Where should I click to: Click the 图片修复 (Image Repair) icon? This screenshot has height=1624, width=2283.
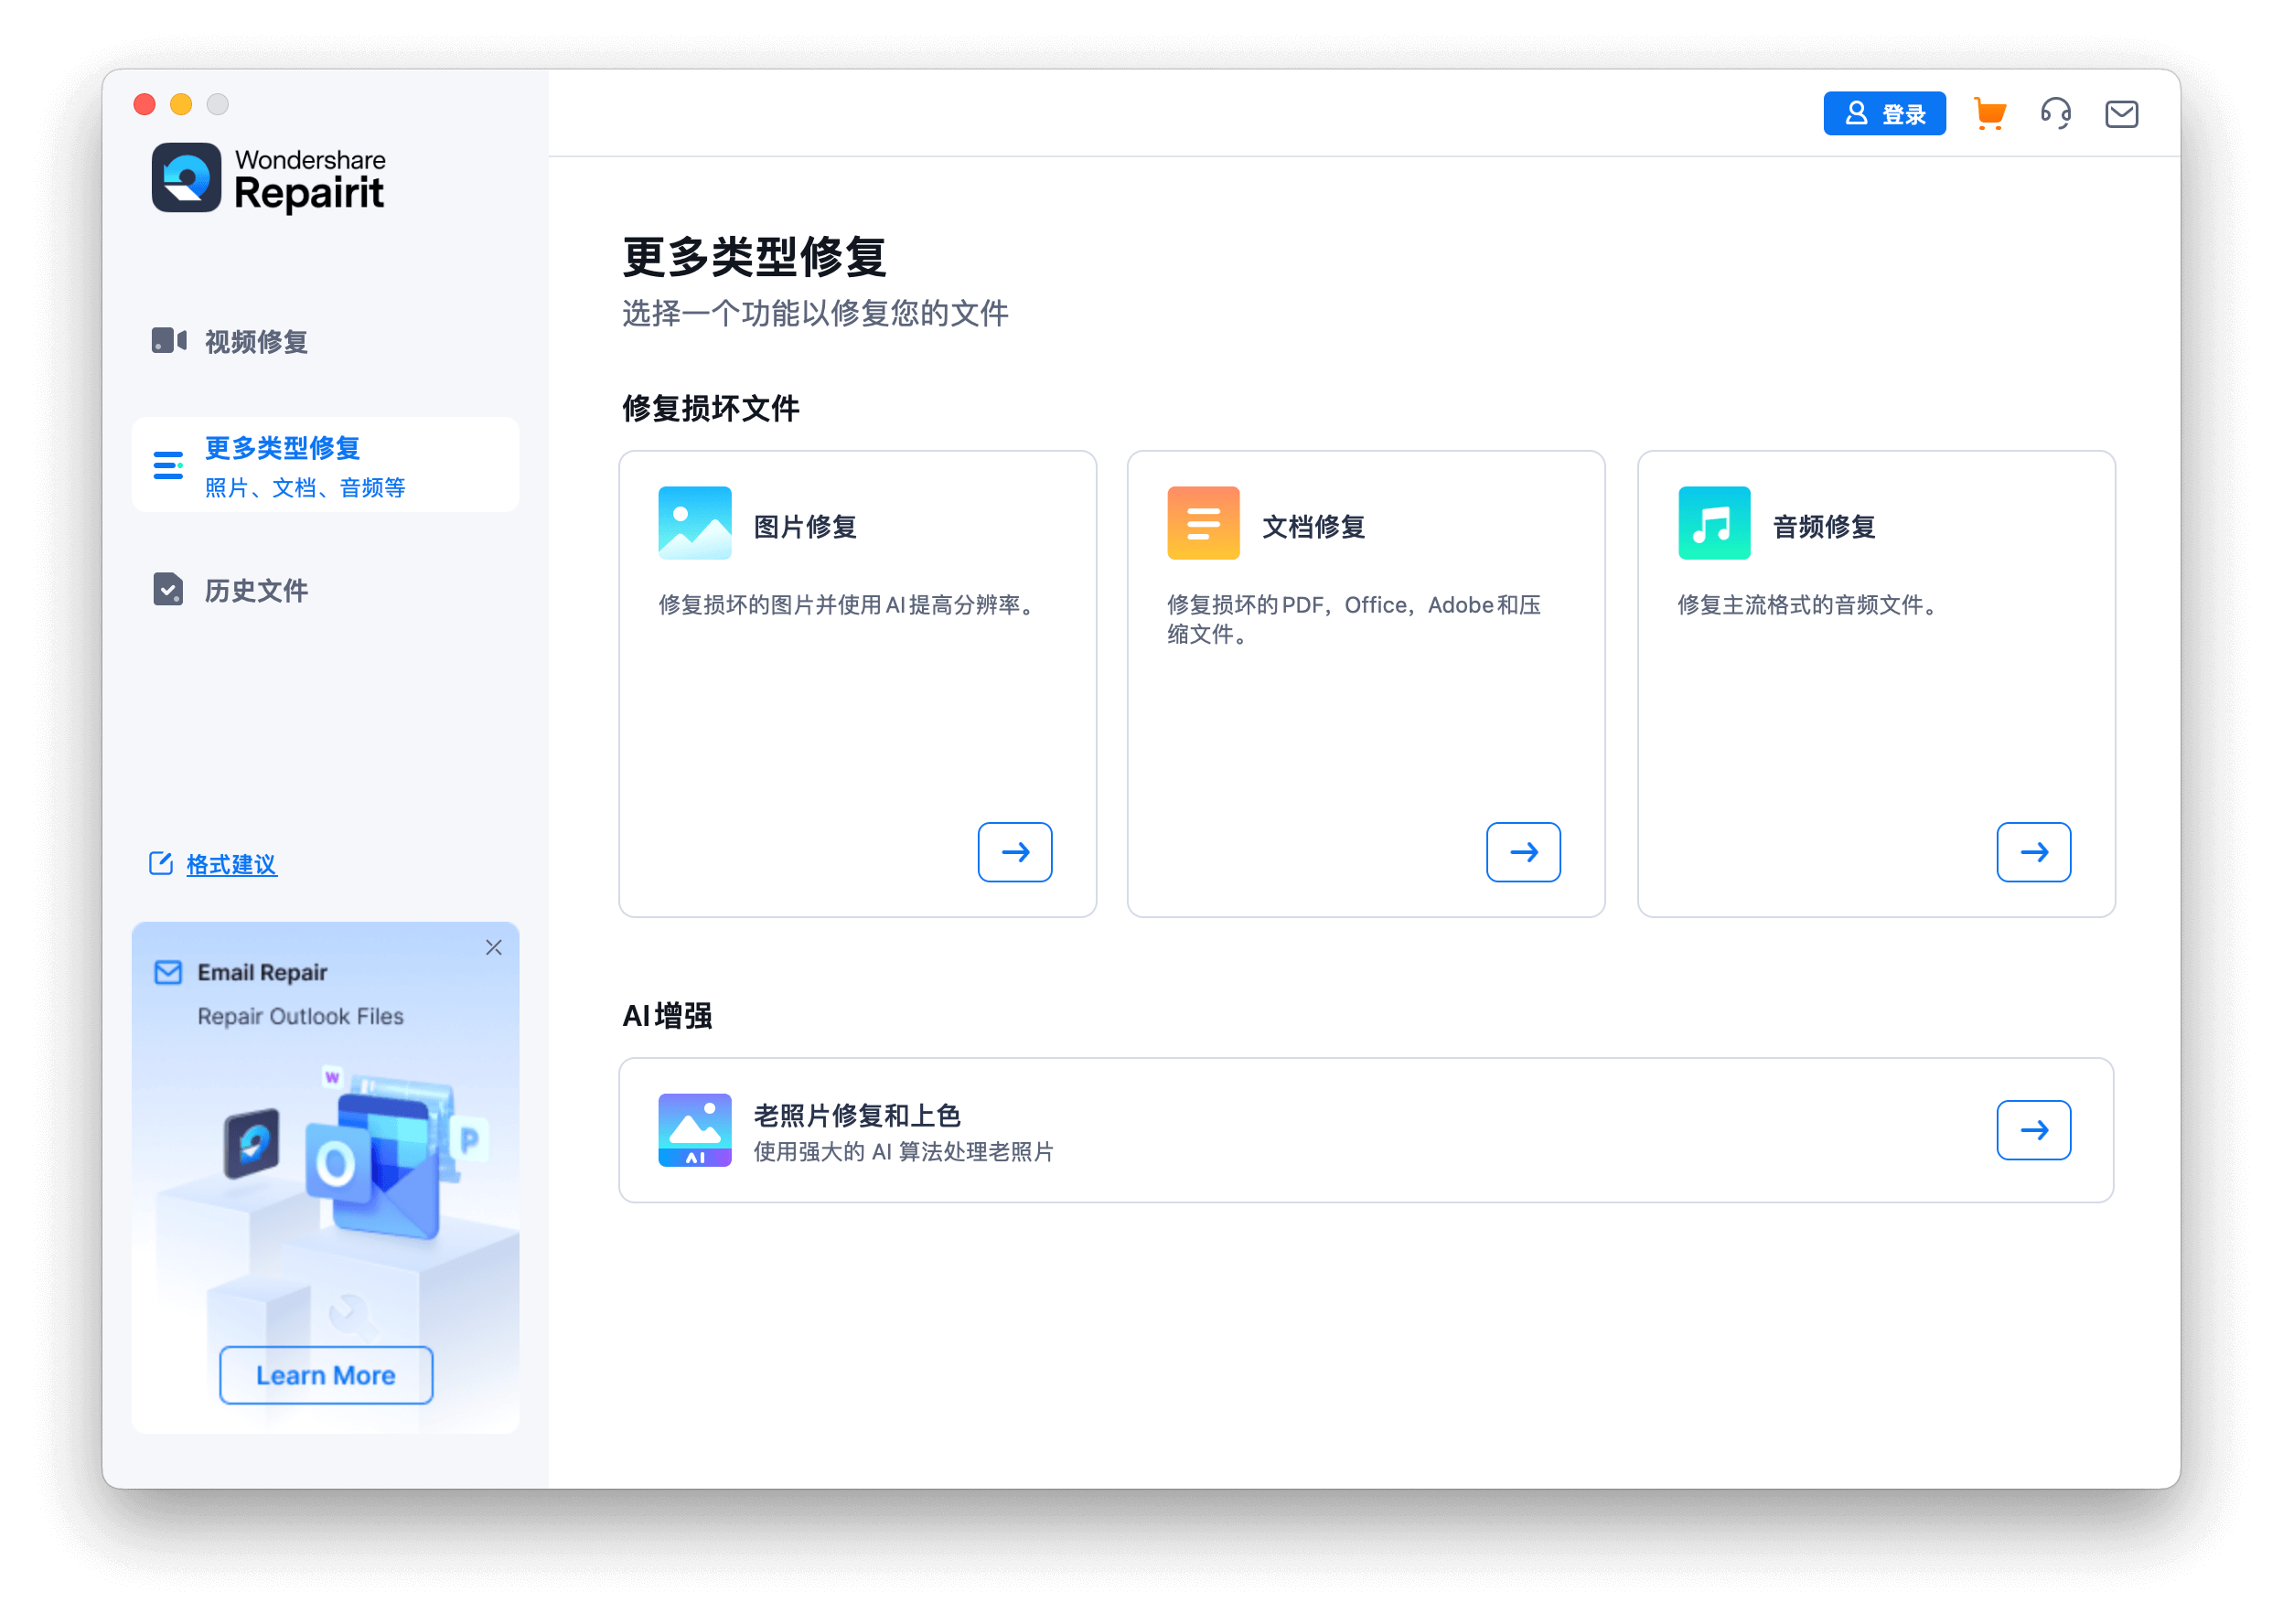click(x=694, y=522)
